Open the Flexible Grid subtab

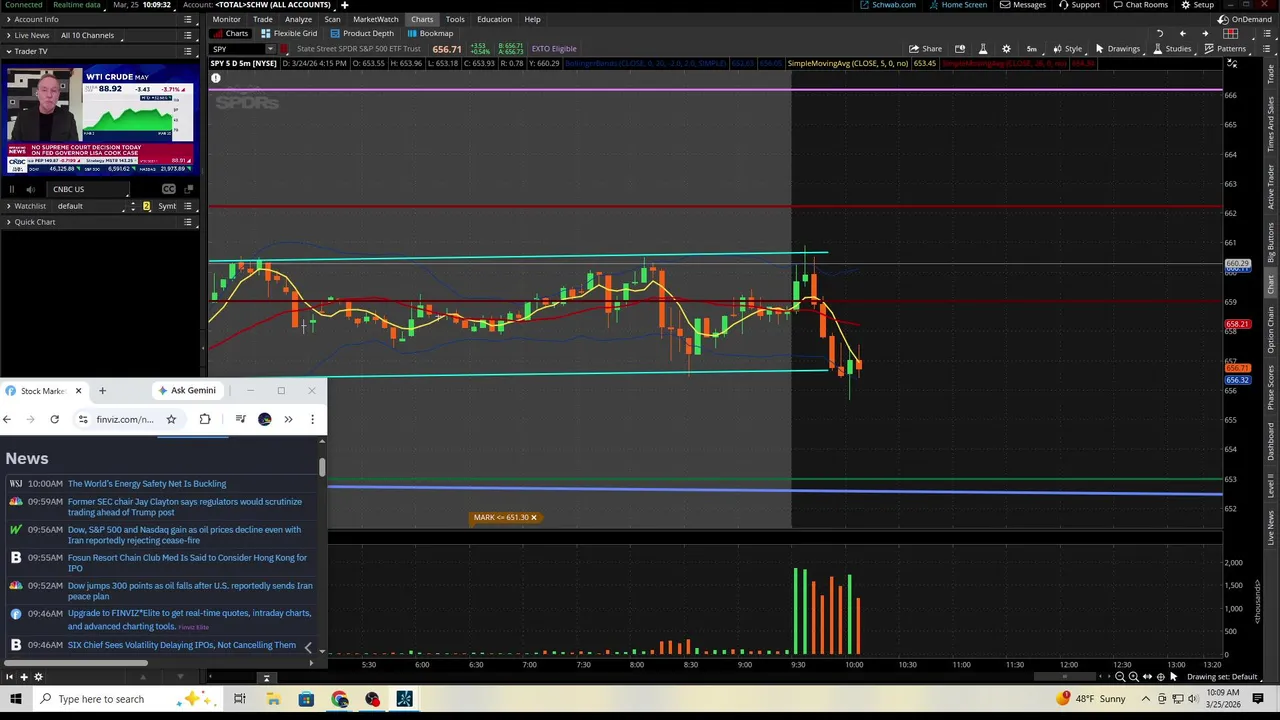[289, 34]
